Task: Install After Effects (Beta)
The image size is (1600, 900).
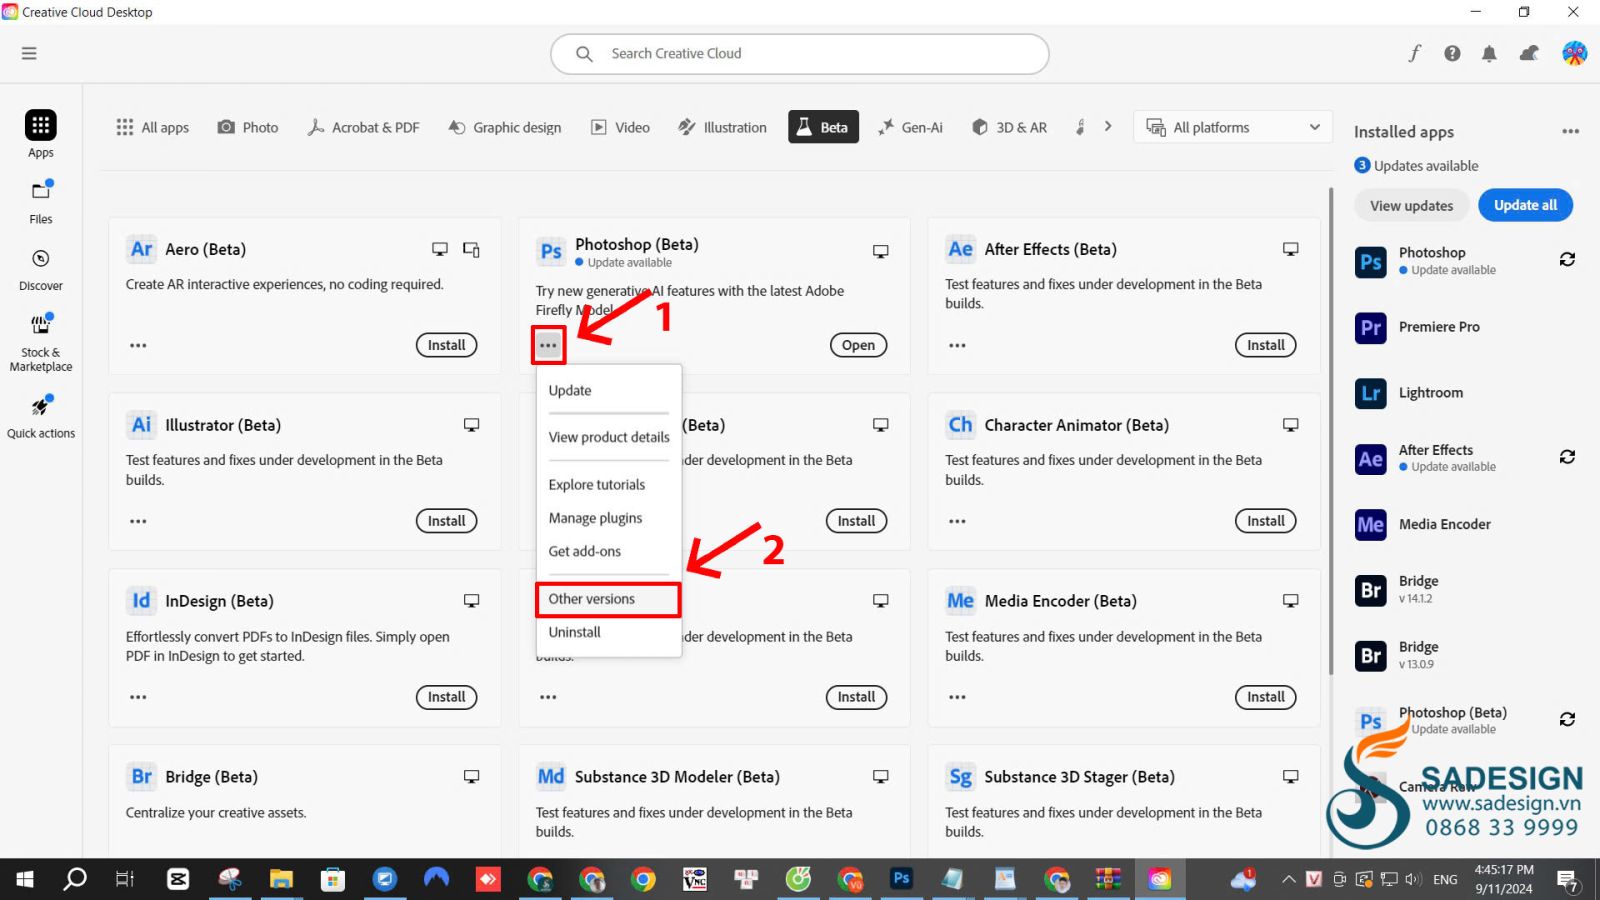Action: (1265, 345)
